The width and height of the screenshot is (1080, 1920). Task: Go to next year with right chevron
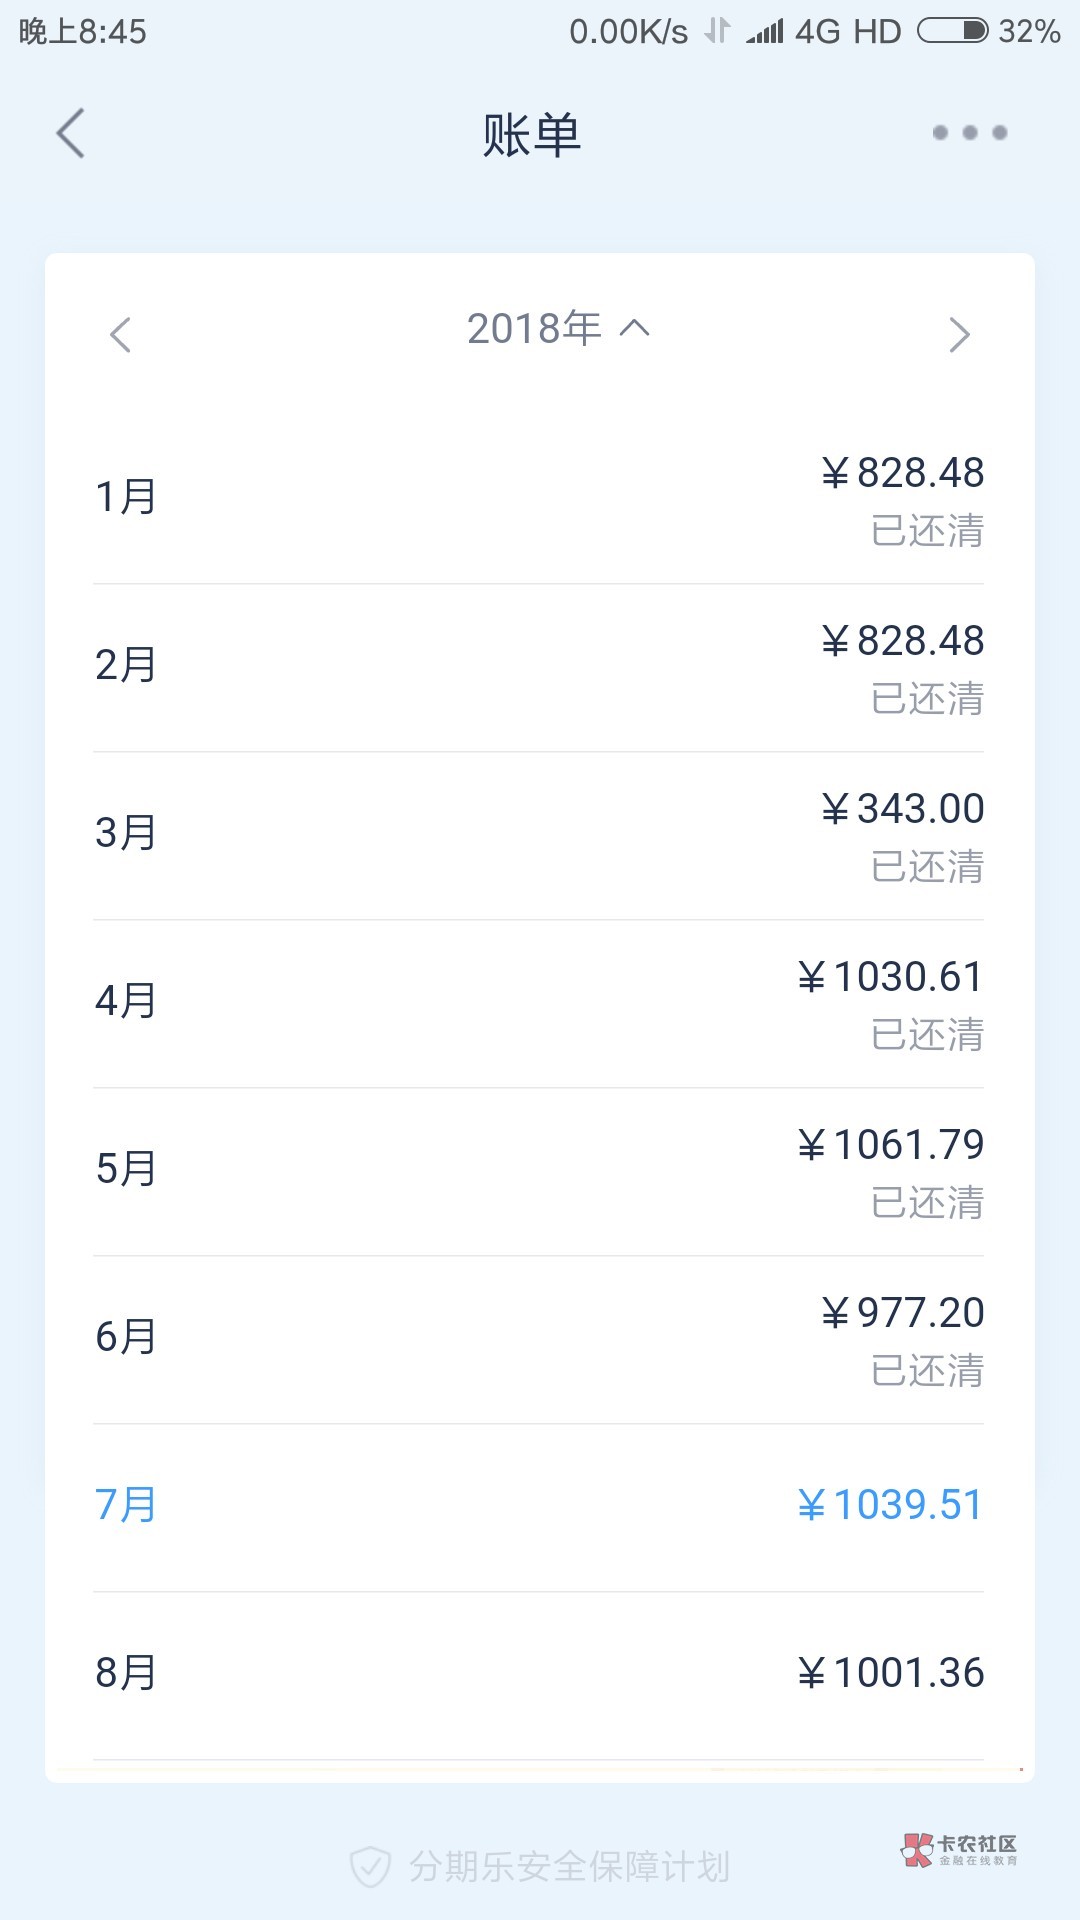click(x=959, y=335)
